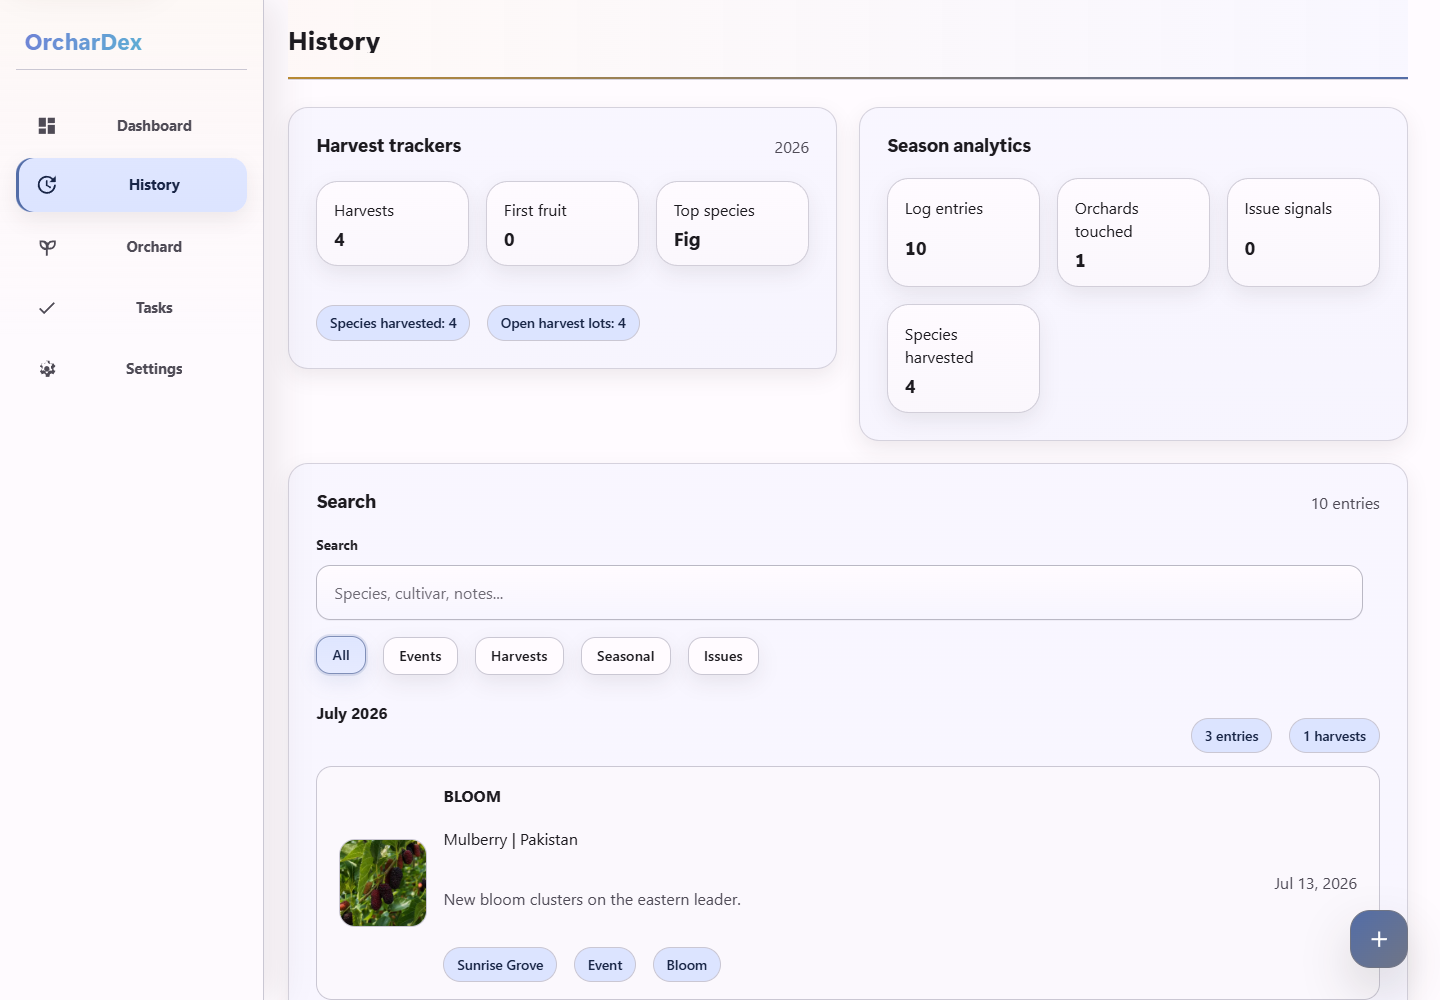The image size is (1440, 1000).
Task: Go to the Orchard page
Action: (x=132, y=247)
